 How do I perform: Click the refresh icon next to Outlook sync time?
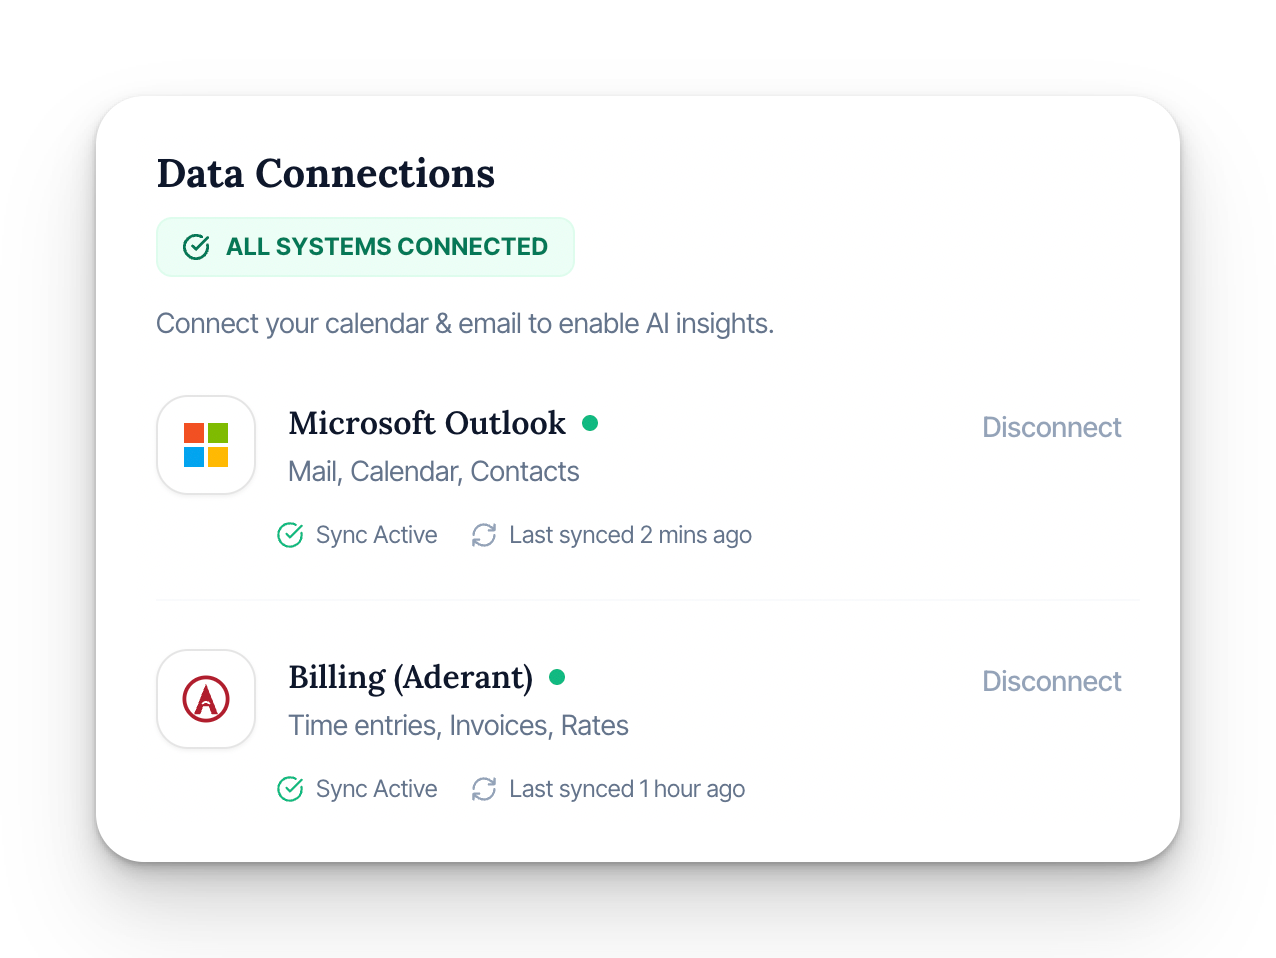(x=483, y=535)
